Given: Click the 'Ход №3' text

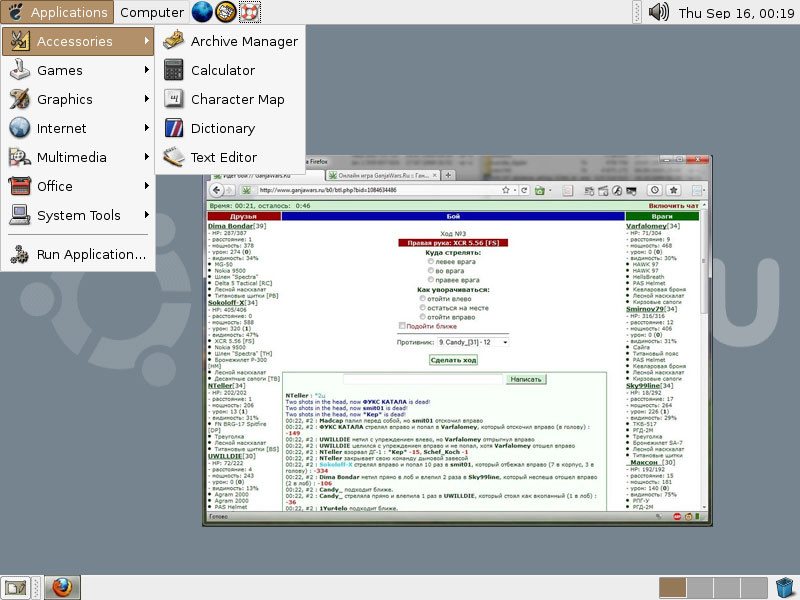Looking at the screenshot, I should (x=453, y=234).
